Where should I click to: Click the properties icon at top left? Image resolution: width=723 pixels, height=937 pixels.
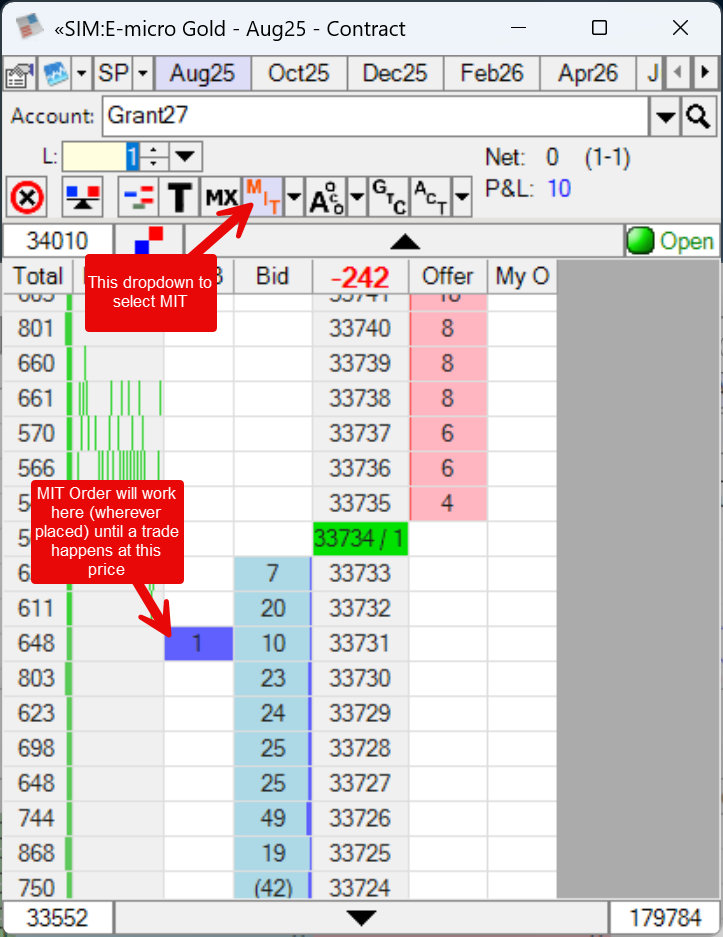(x=18, y=73)
